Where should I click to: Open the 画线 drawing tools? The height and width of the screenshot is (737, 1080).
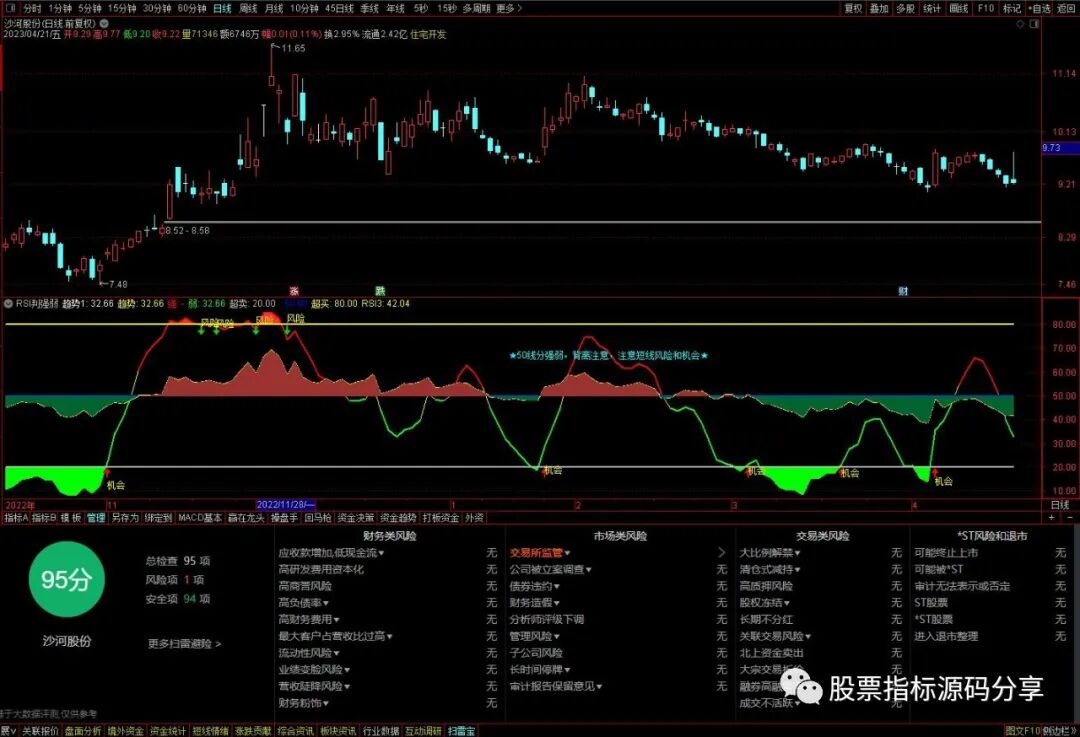coord(959,8)
